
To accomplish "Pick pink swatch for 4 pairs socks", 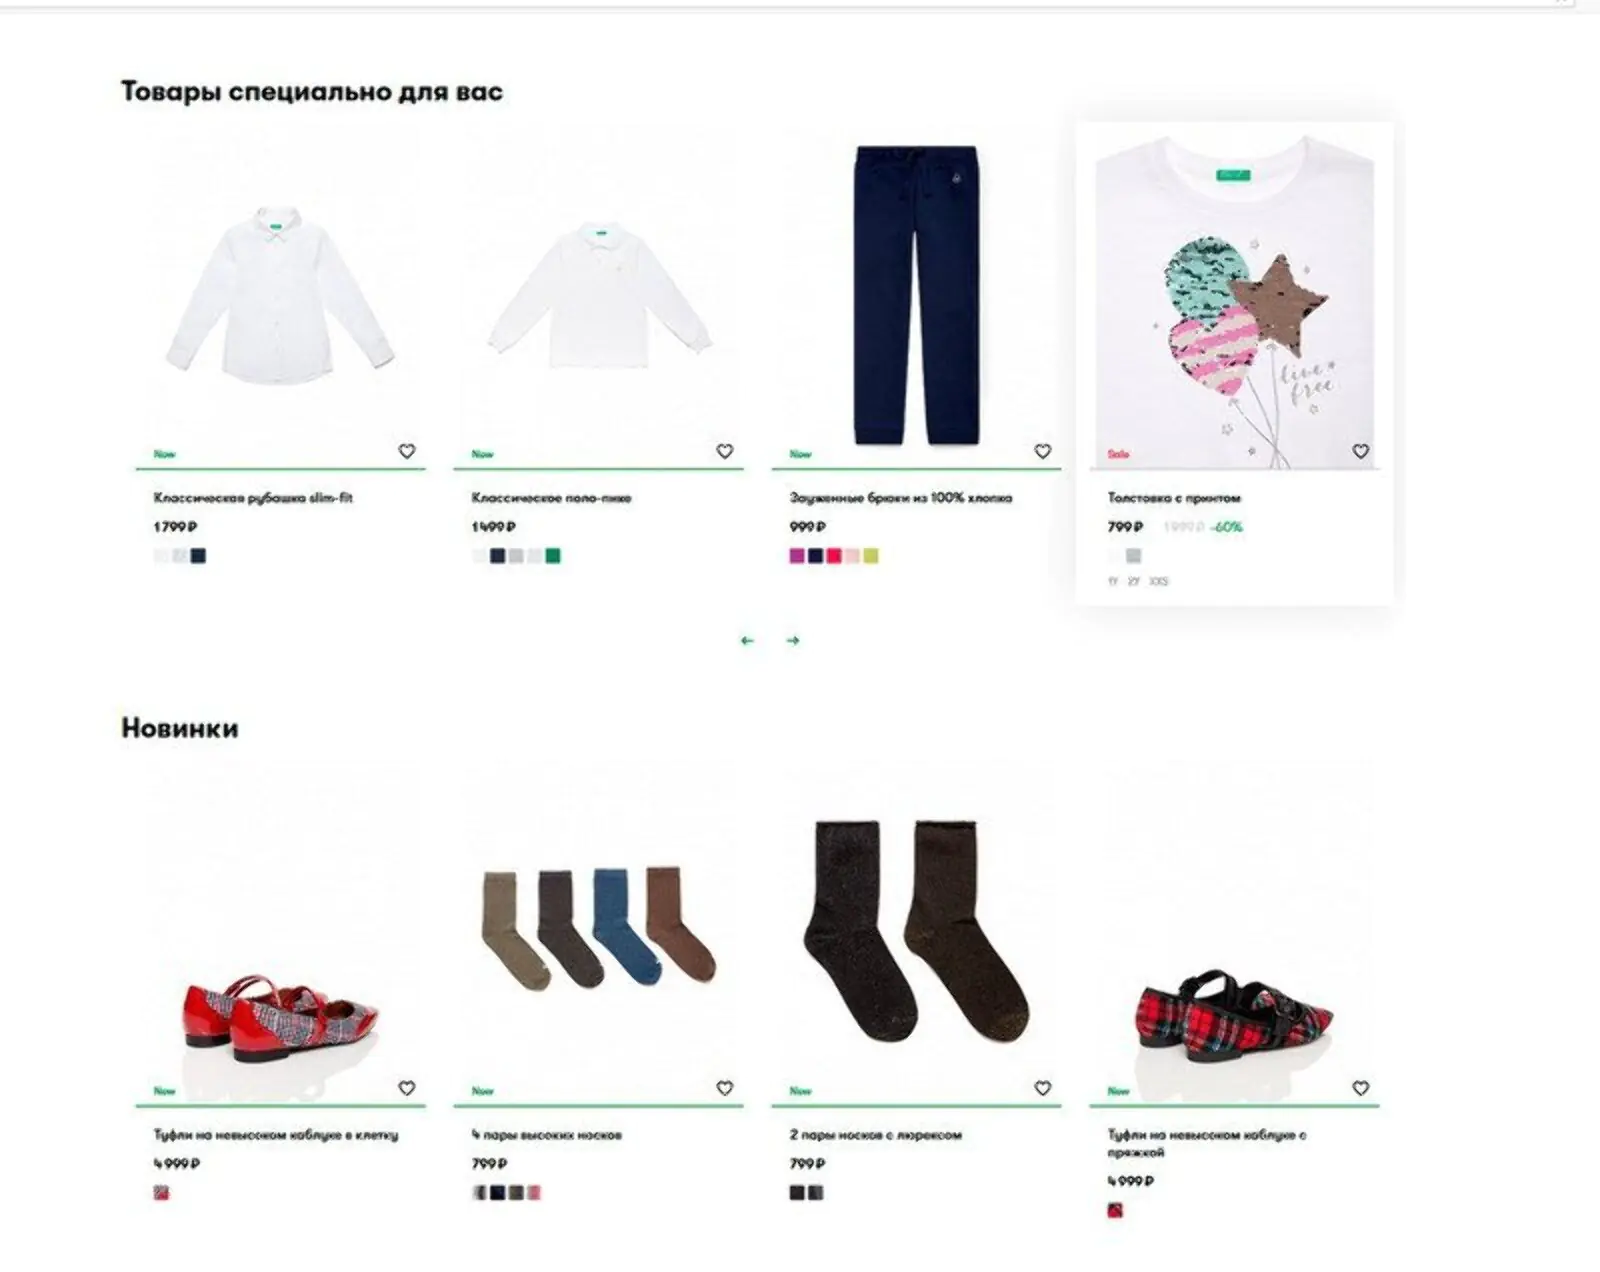I will 534,1193.
